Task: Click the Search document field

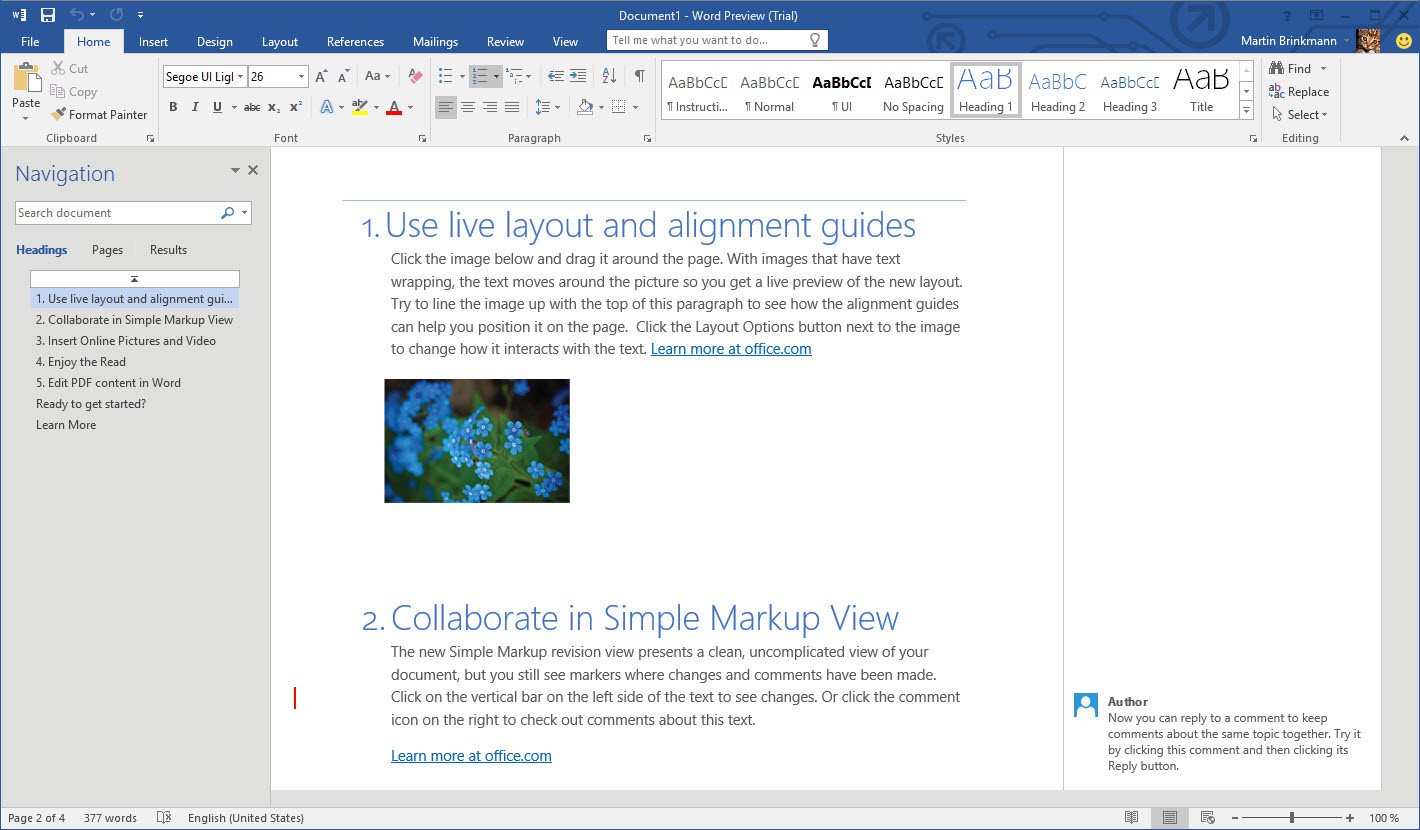Action: pyautogui.click(x=120, y=212)
